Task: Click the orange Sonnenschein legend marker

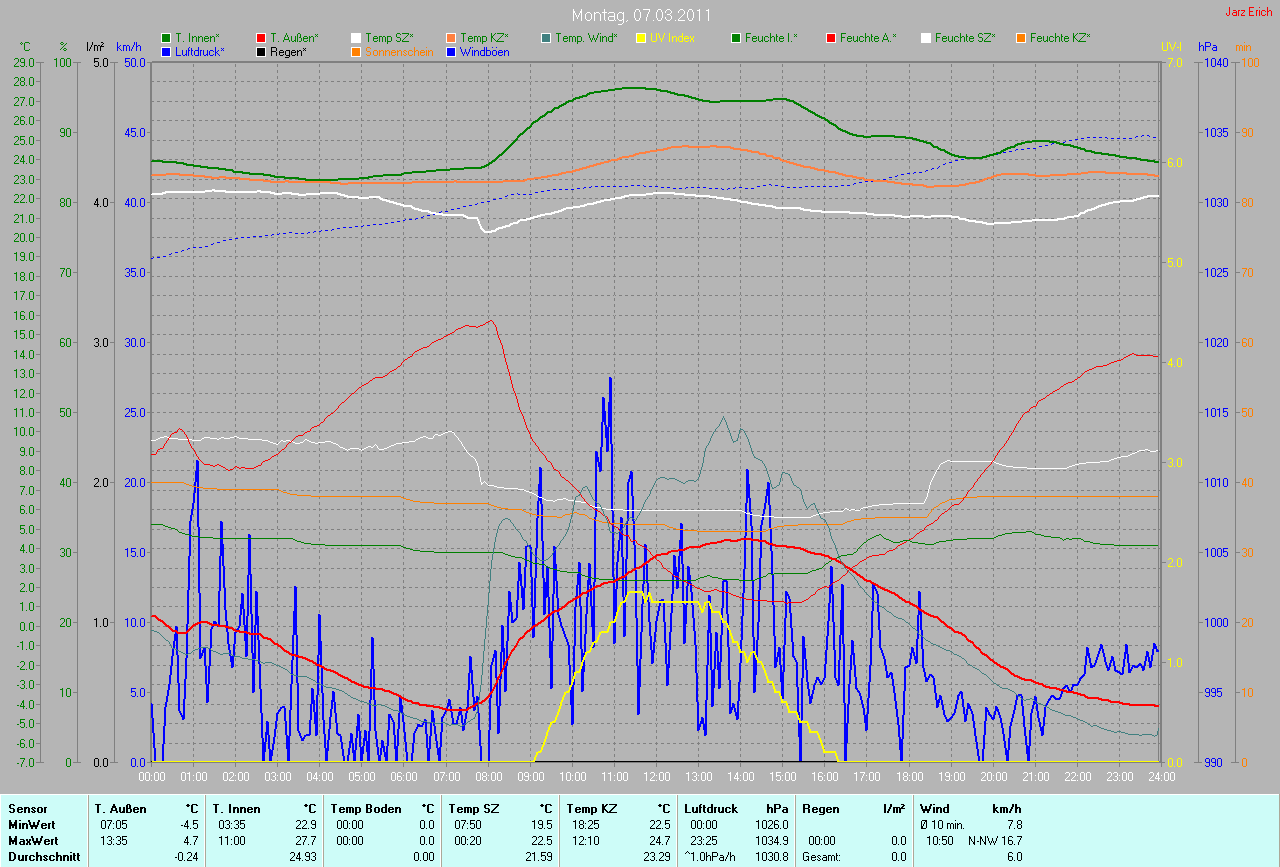Action: [356, 51]
